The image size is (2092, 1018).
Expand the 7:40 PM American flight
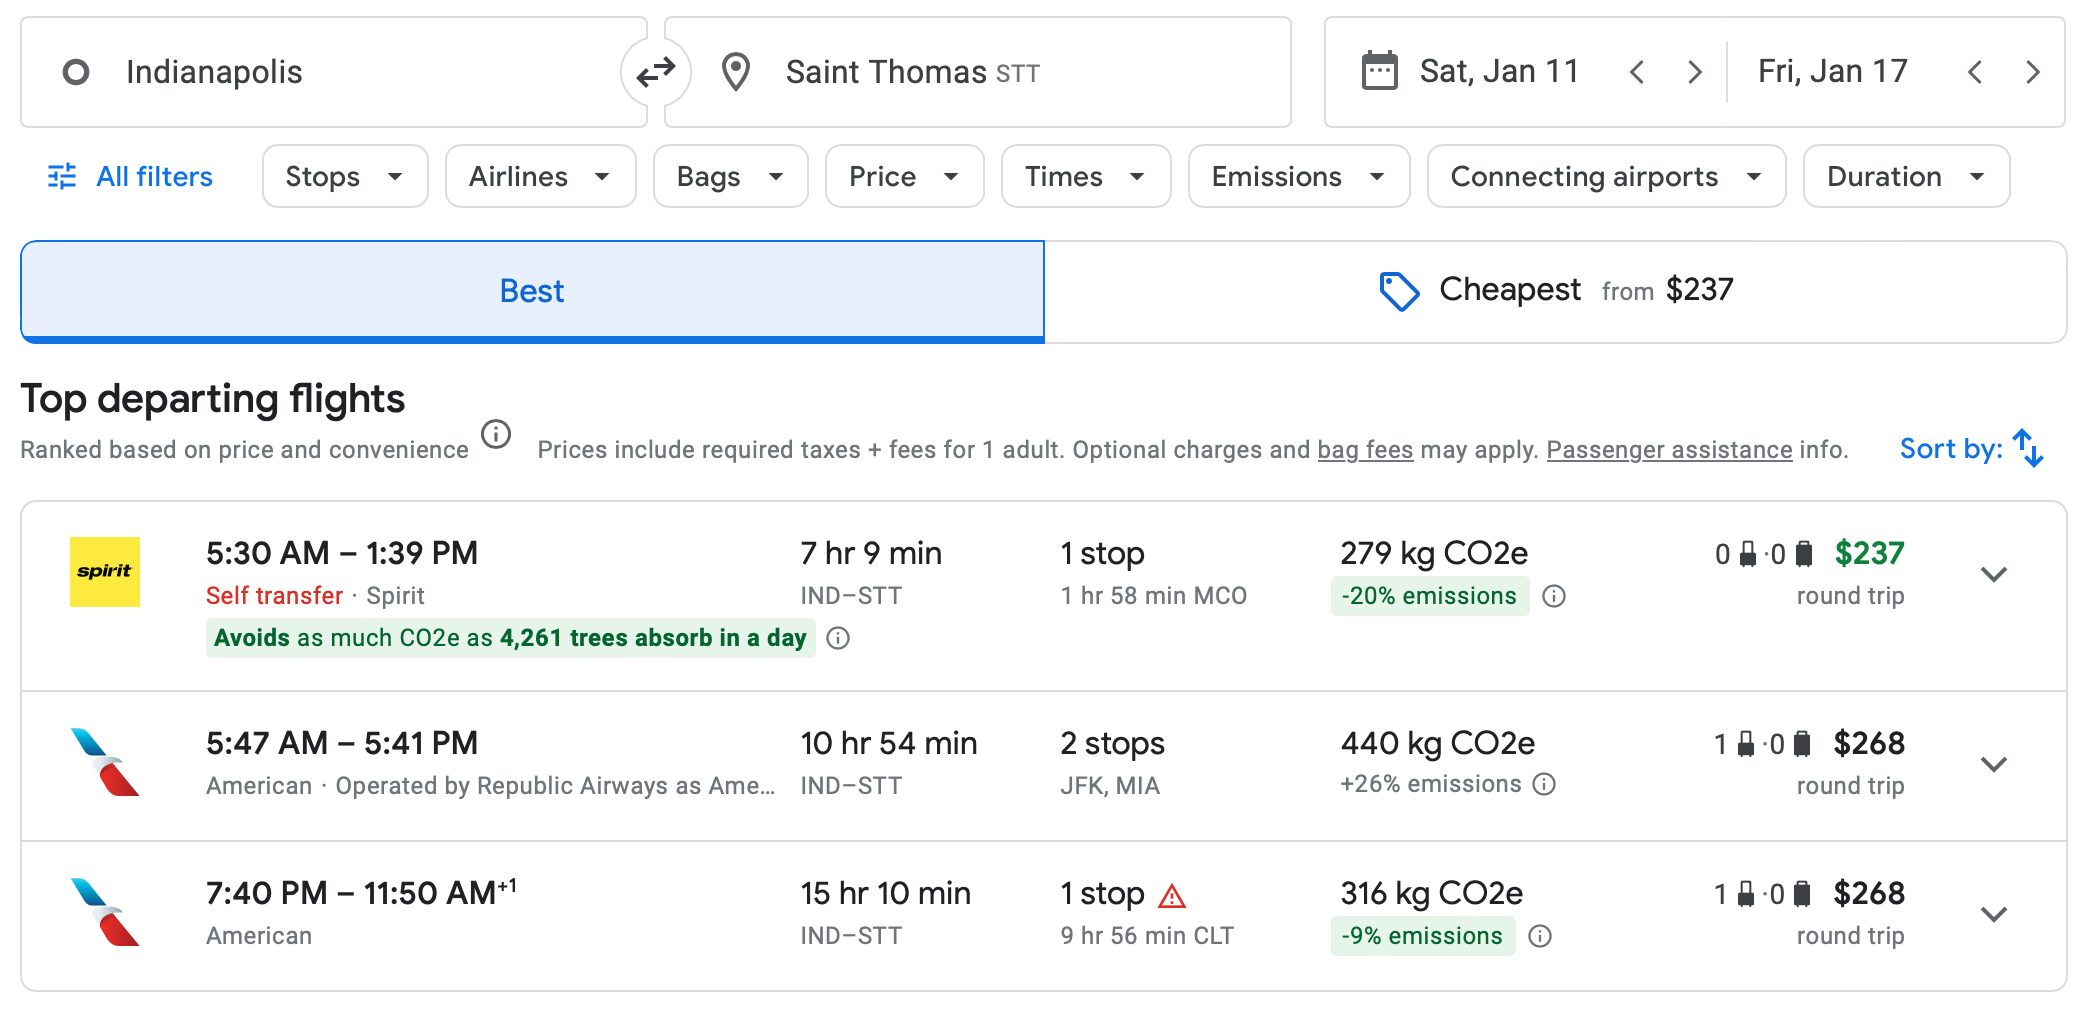[x=1993, y=914]
